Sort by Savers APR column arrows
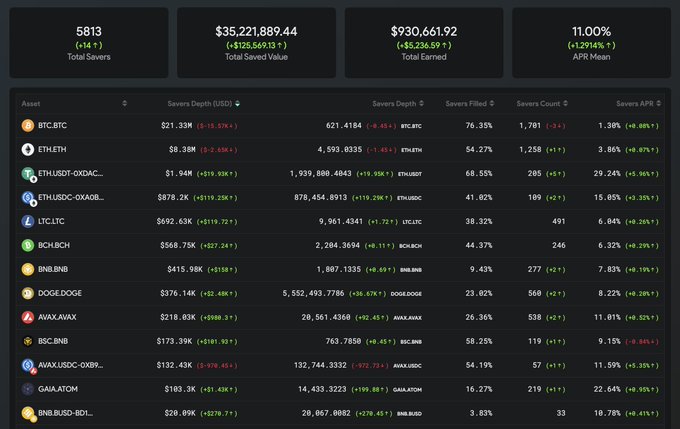This screenshot has width=680, height=429. click(x=658, y=103)
